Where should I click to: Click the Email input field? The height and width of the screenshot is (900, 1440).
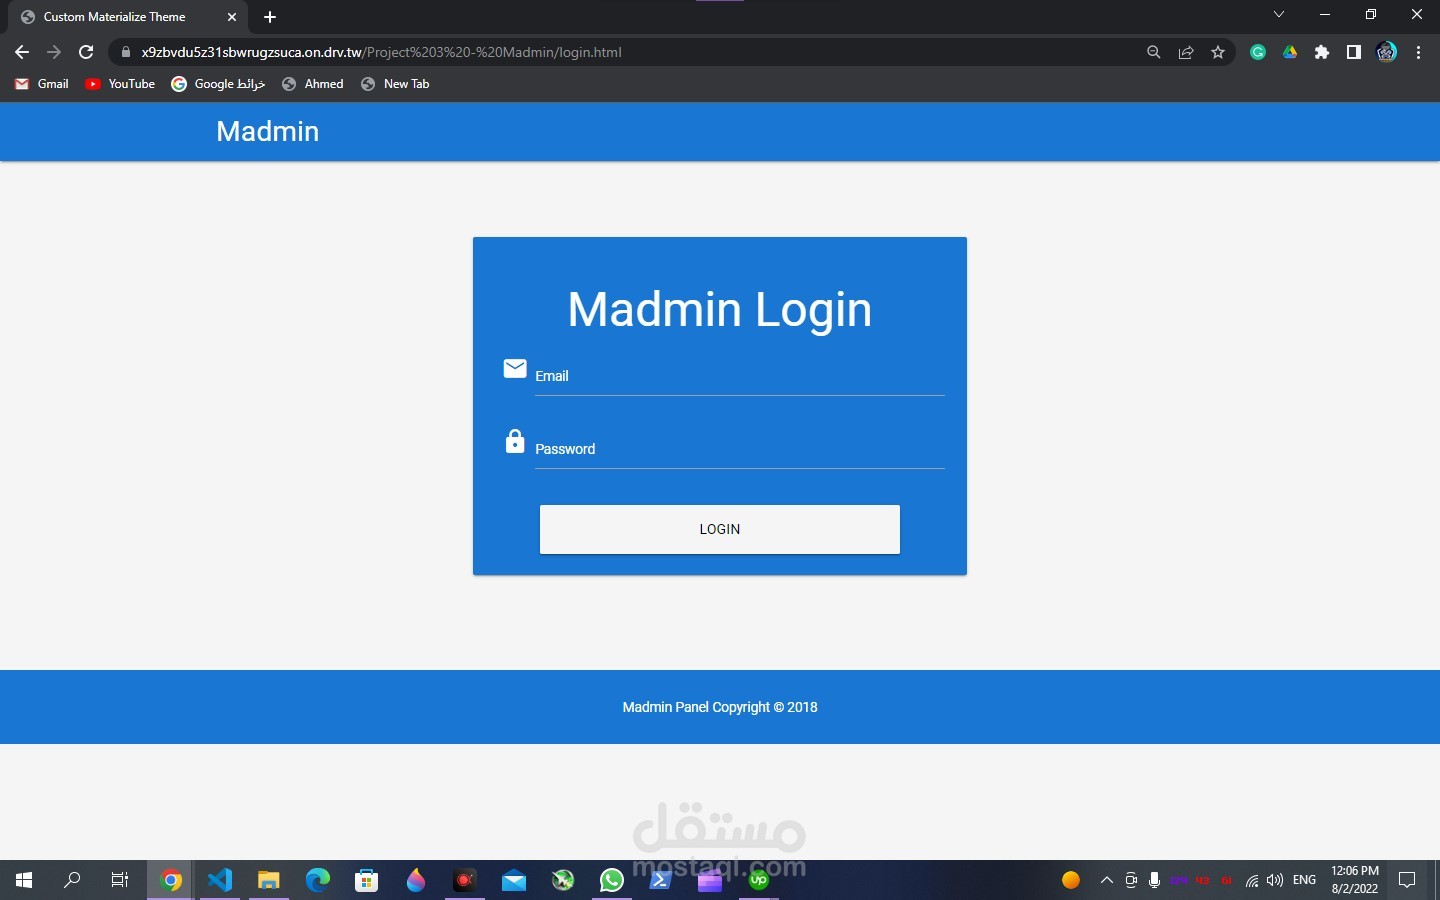point(740,376)
